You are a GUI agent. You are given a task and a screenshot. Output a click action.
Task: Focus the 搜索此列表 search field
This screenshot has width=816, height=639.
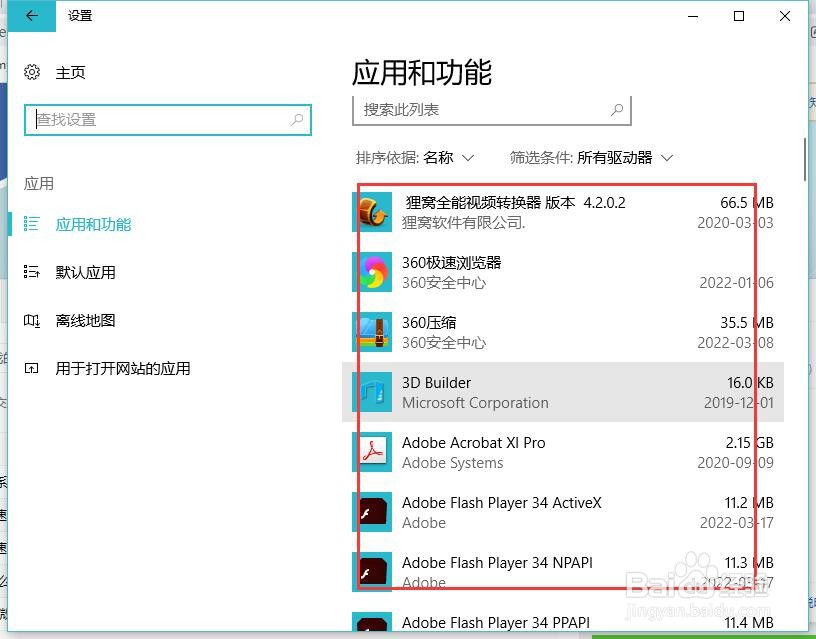point(492,110)
